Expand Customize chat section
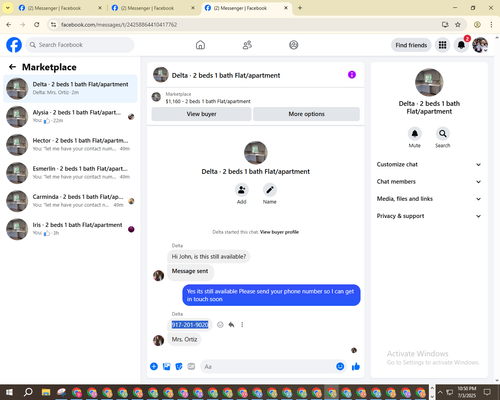The width and height of the screenshot is (500, 400). (x=429, y=164)
